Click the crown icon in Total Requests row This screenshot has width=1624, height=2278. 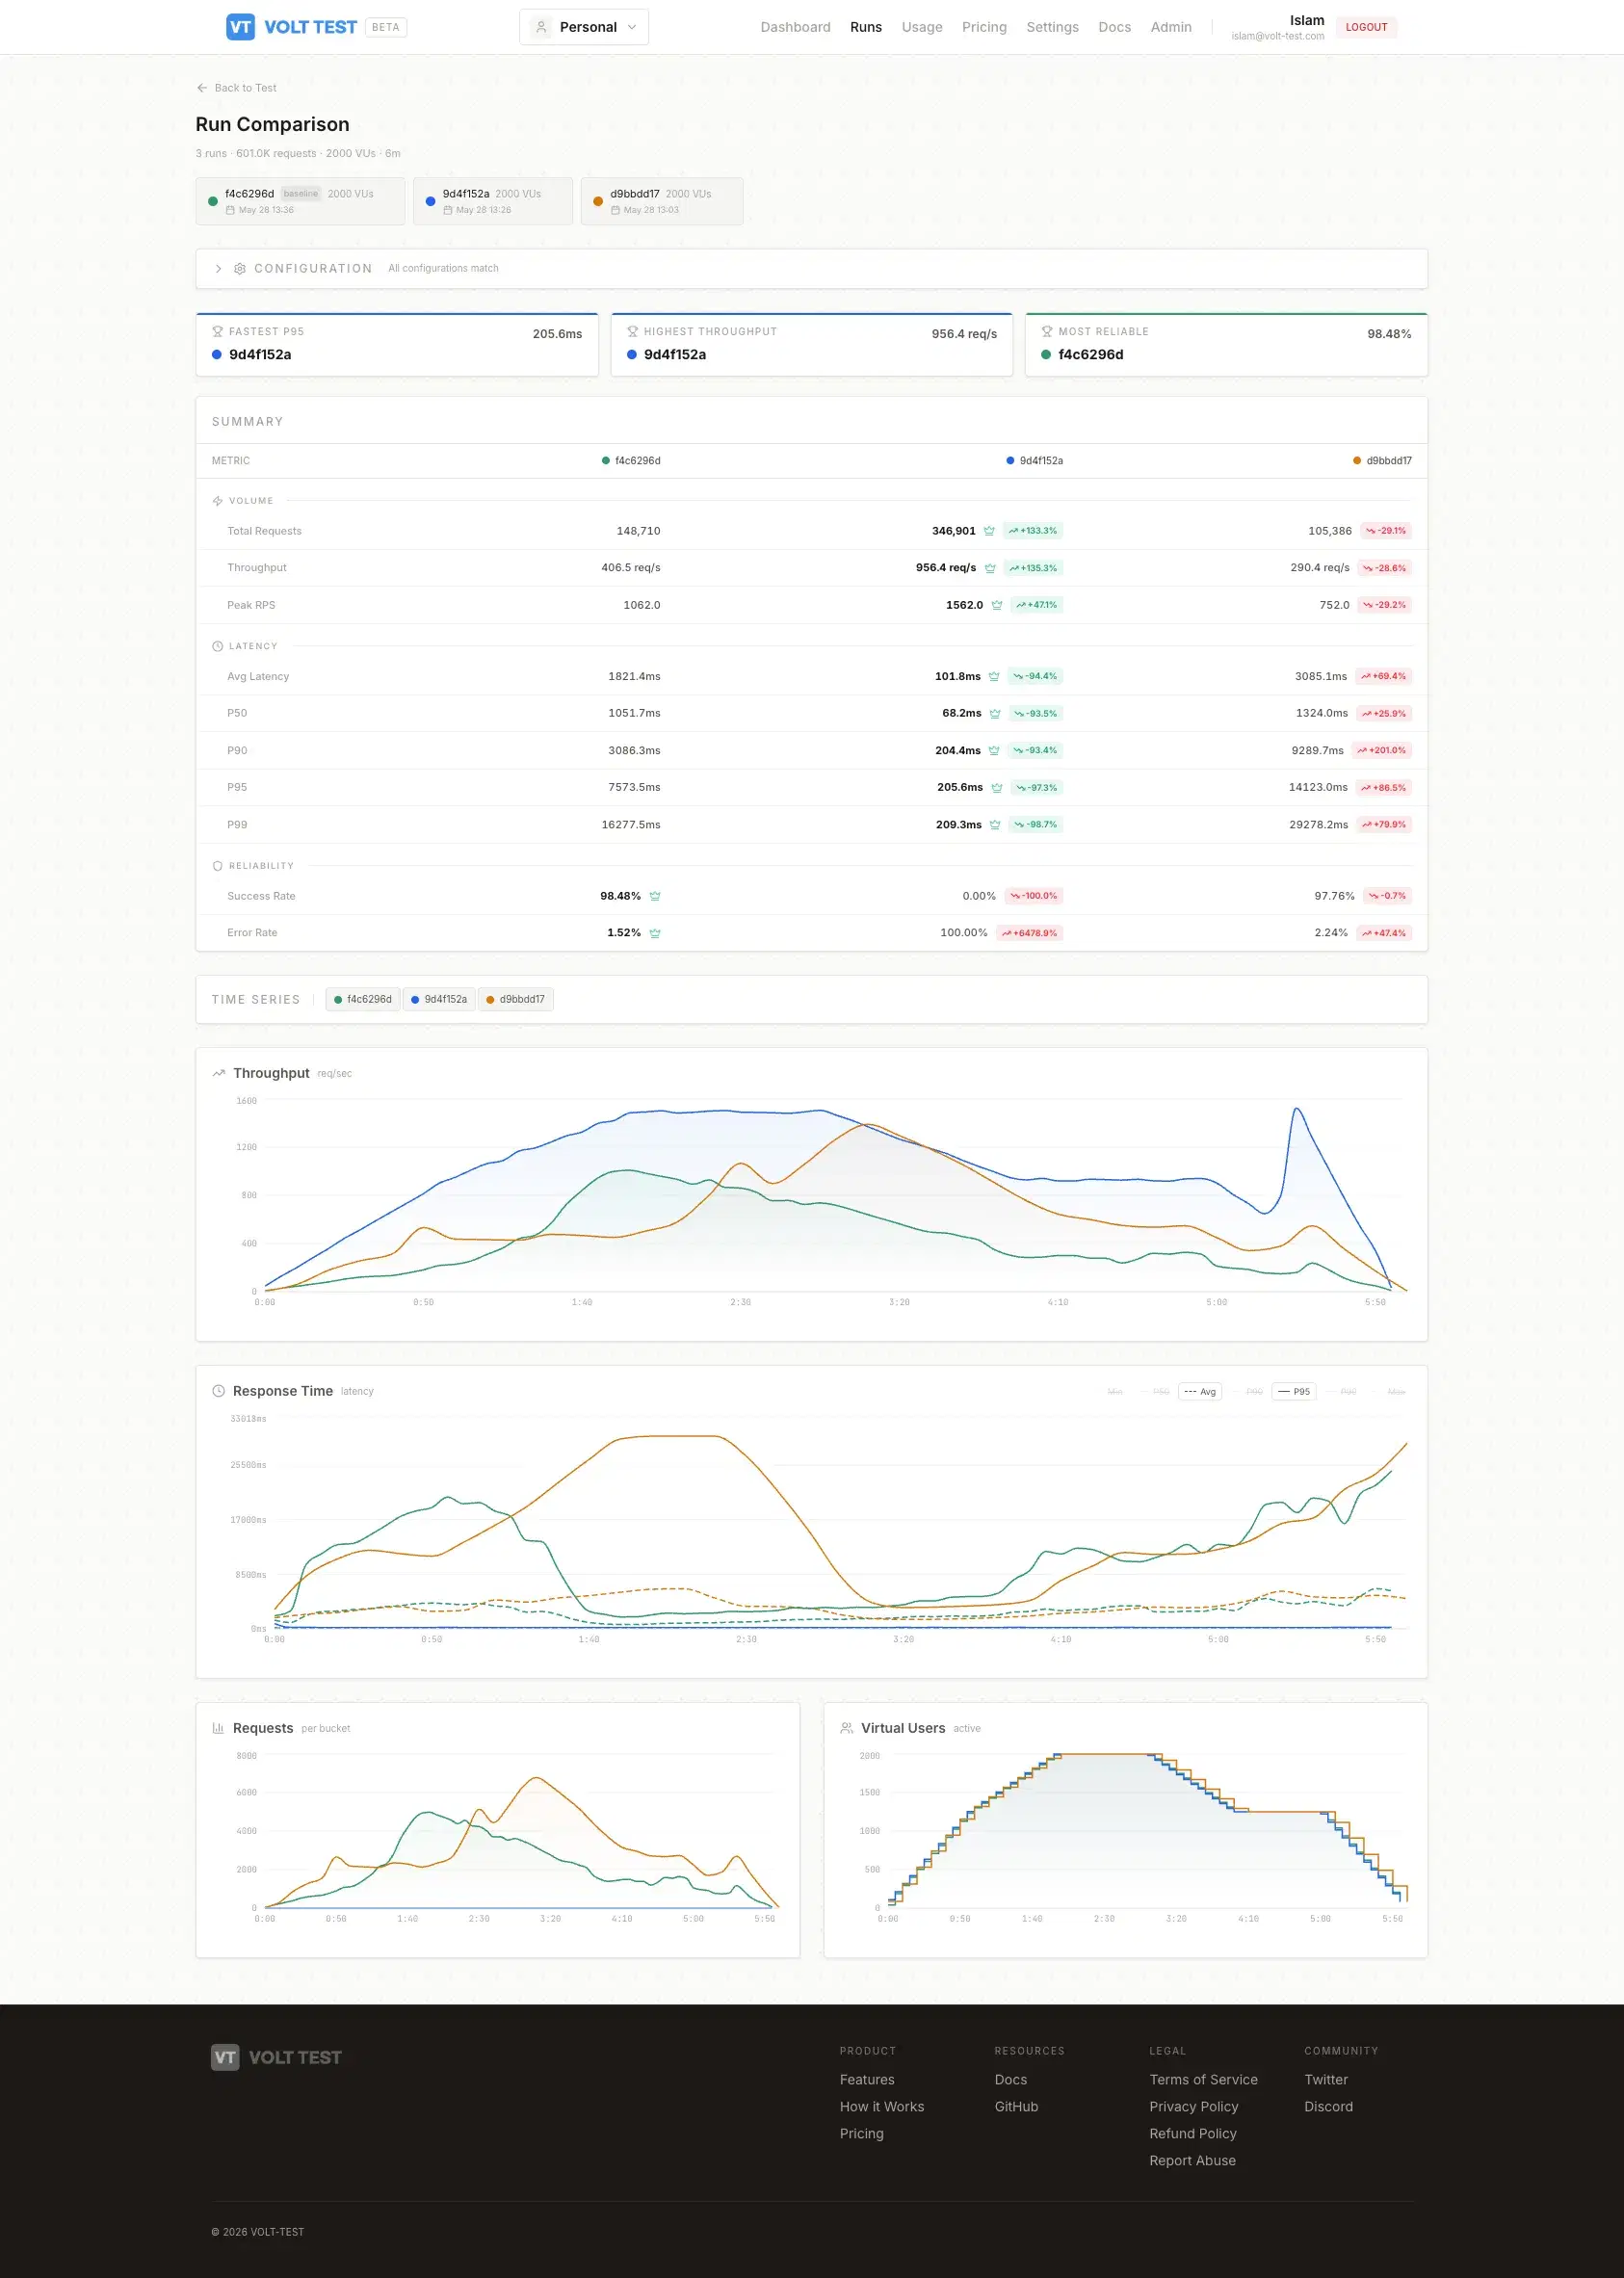coord(989,531)
